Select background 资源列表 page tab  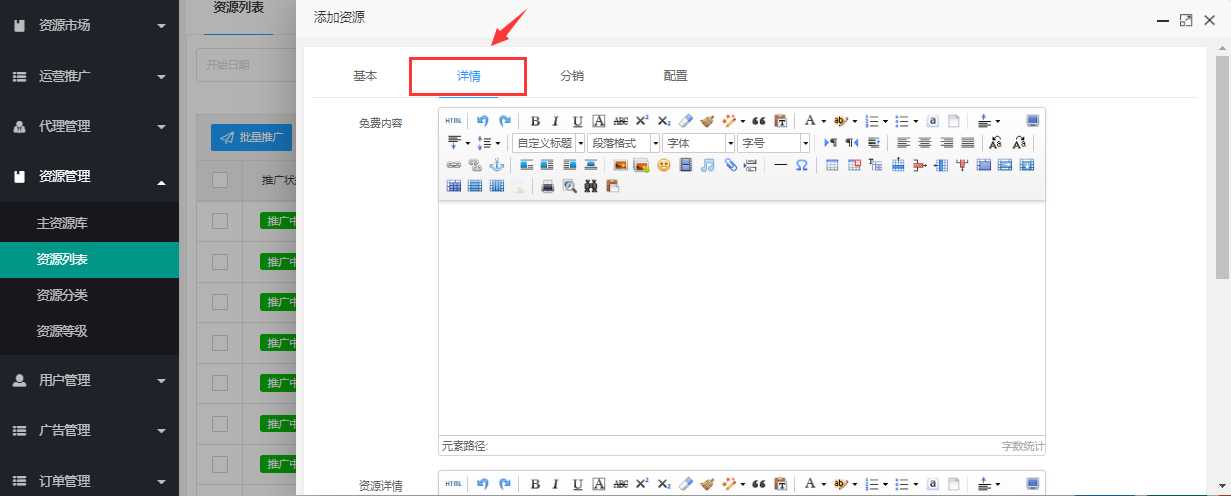[x=239, y=8]
